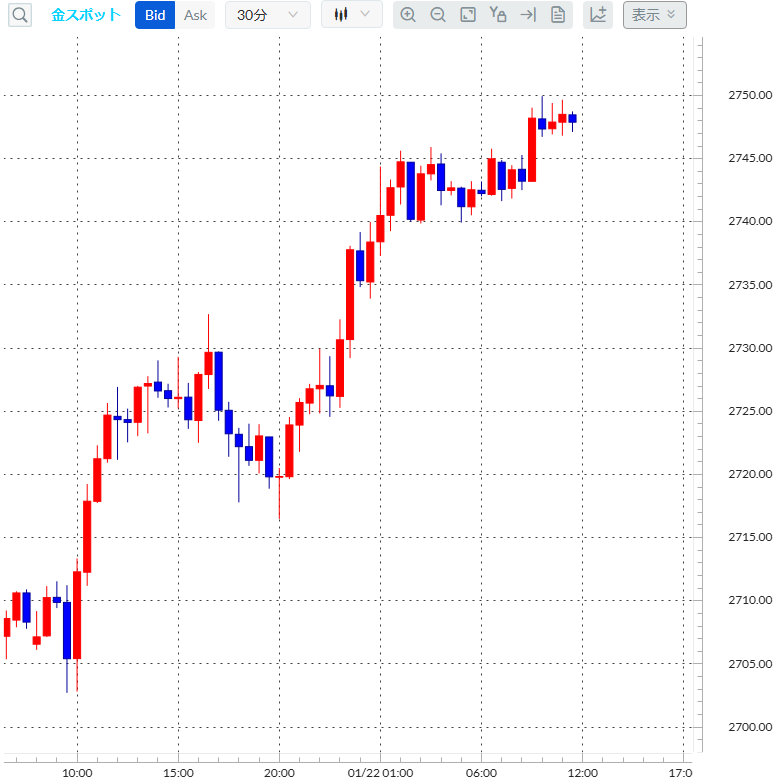Viewport: 781px width, 782px height.
Task: Click the 2740.00 price axis label
Action: 750,221
